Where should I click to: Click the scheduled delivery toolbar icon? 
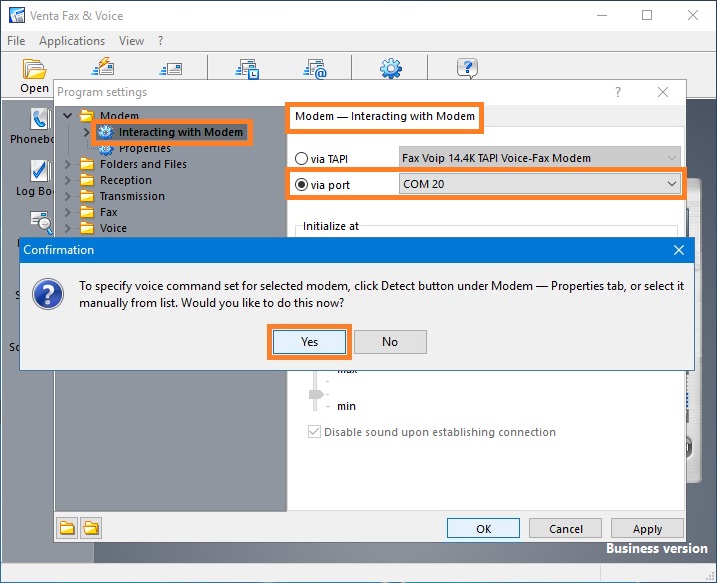(x=247, y=69)
